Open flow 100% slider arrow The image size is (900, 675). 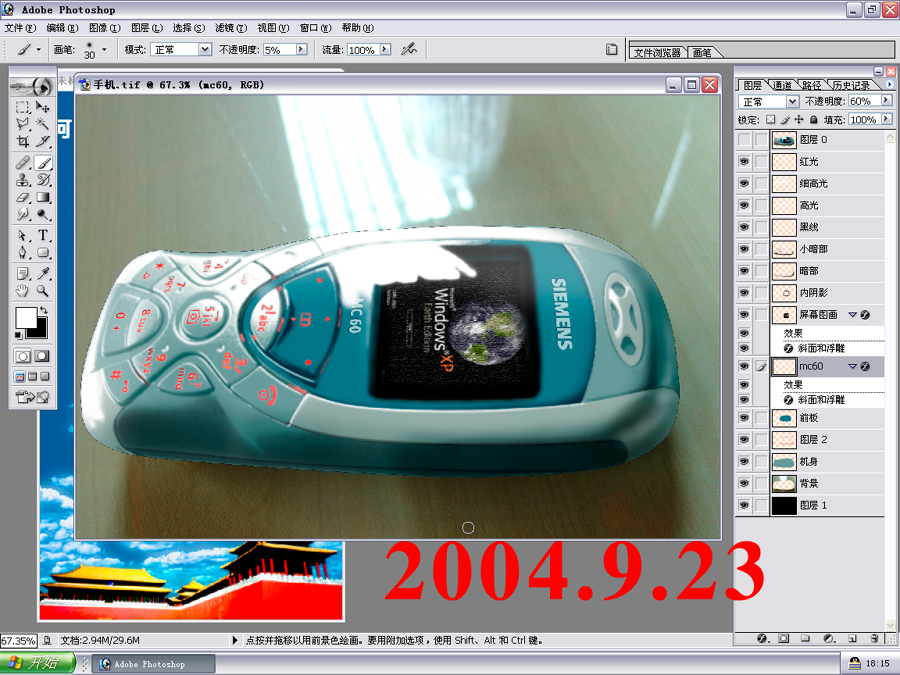[385, 50]
